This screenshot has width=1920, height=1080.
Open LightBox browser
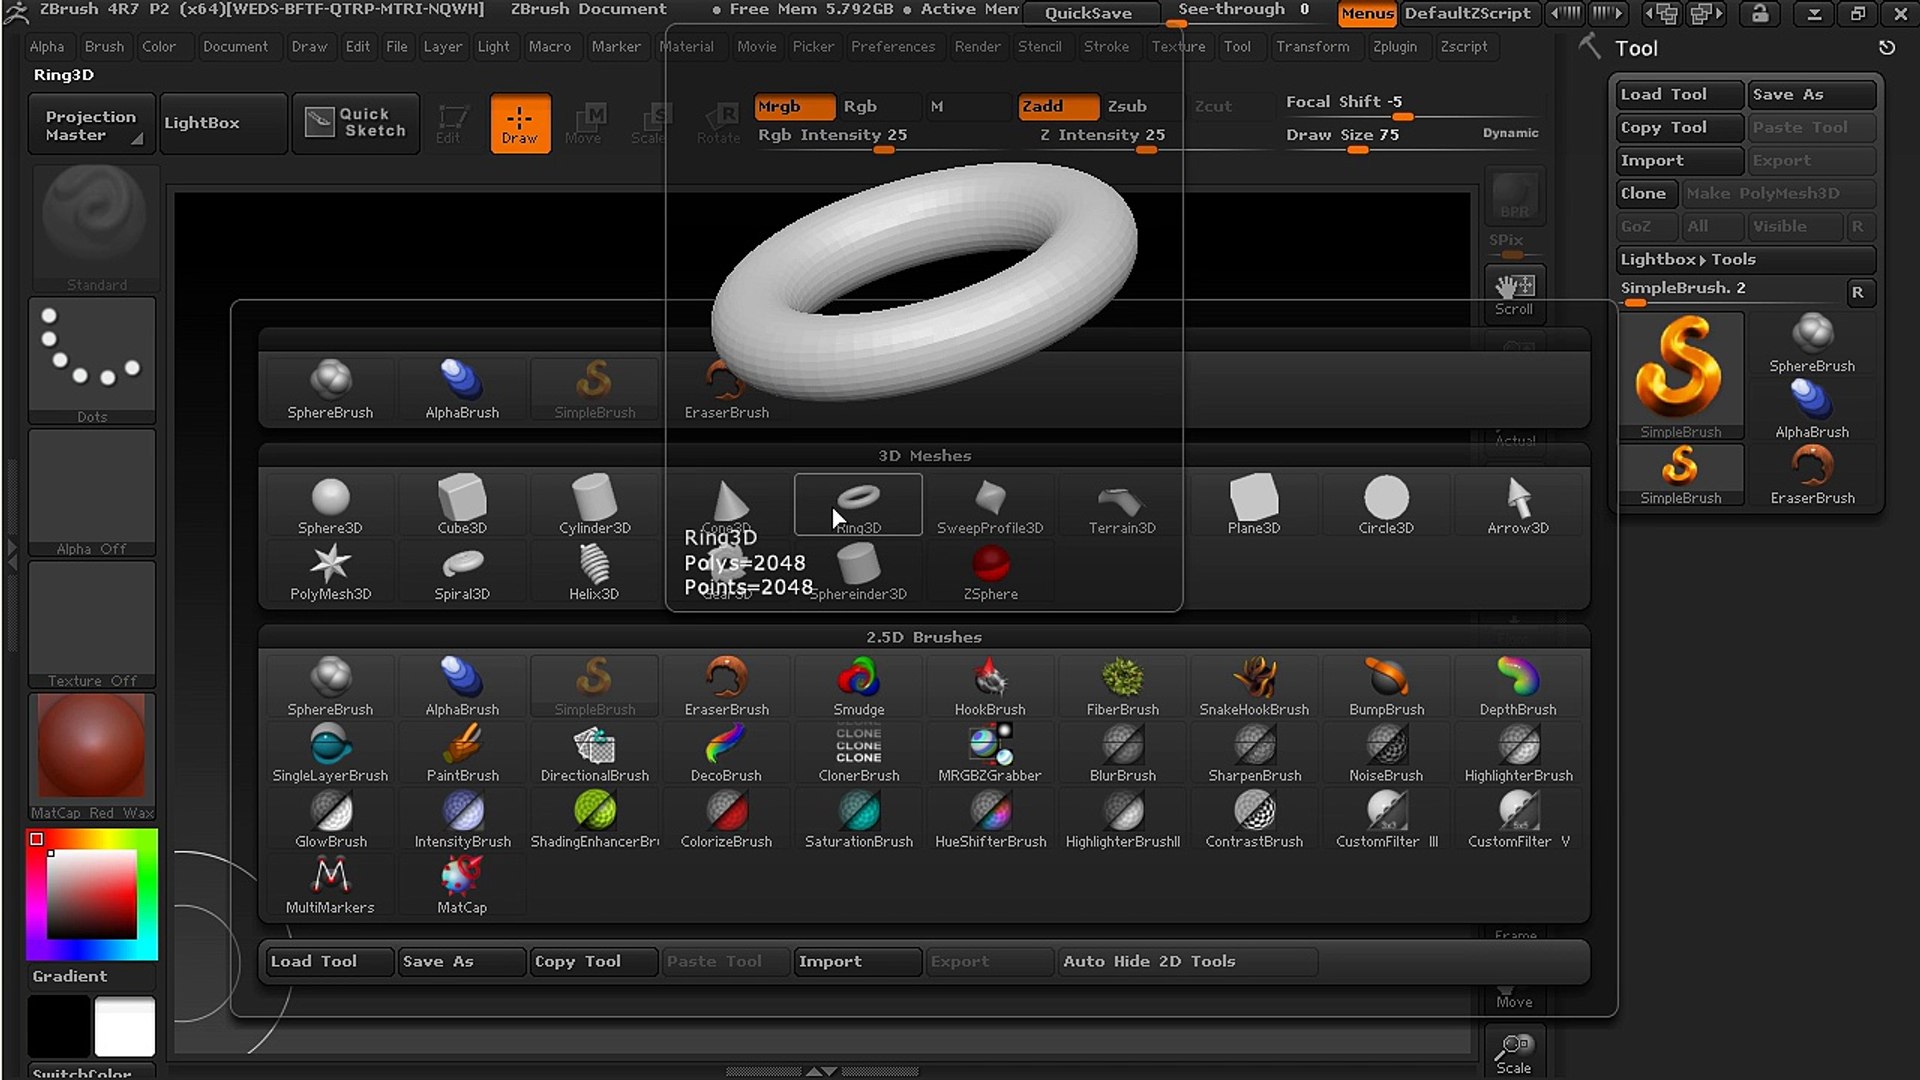tap(223, 123)
